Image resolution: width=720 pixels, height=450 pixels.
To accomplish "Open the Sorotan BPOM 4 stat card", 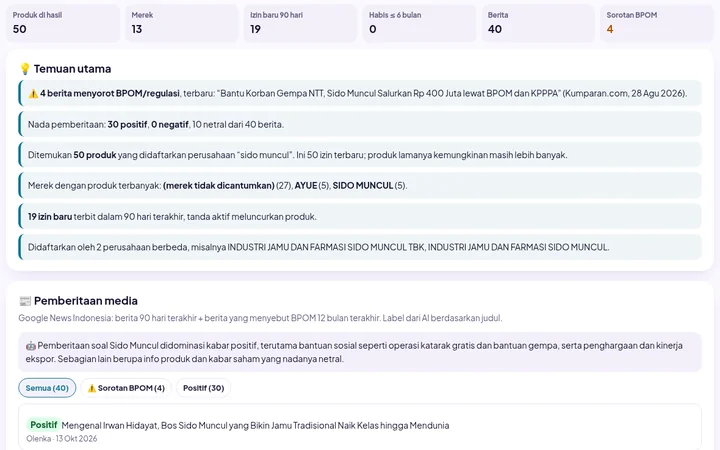I will (657, 23).
